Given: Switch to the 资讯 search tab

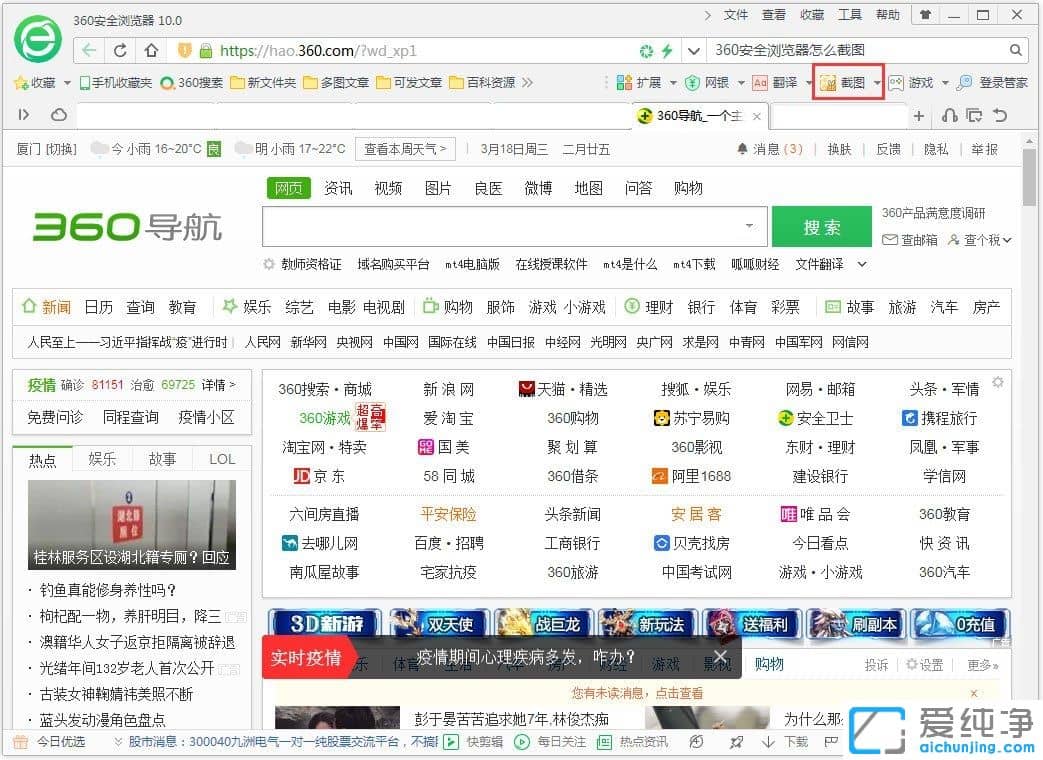Looking at the screenshot, I should [x=338, y=188].
